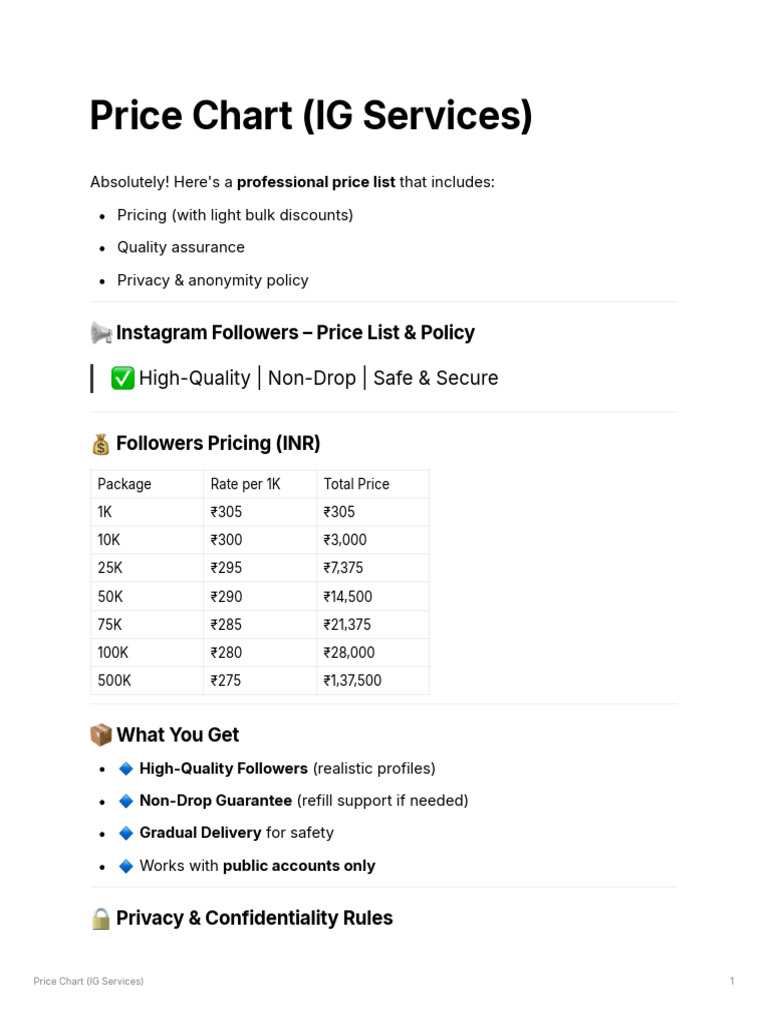Image resolution: width=768 pixels, height=1024 pixels.
Task: Select the ₹1,37,500 total price cell
Action: click(353, 681)
